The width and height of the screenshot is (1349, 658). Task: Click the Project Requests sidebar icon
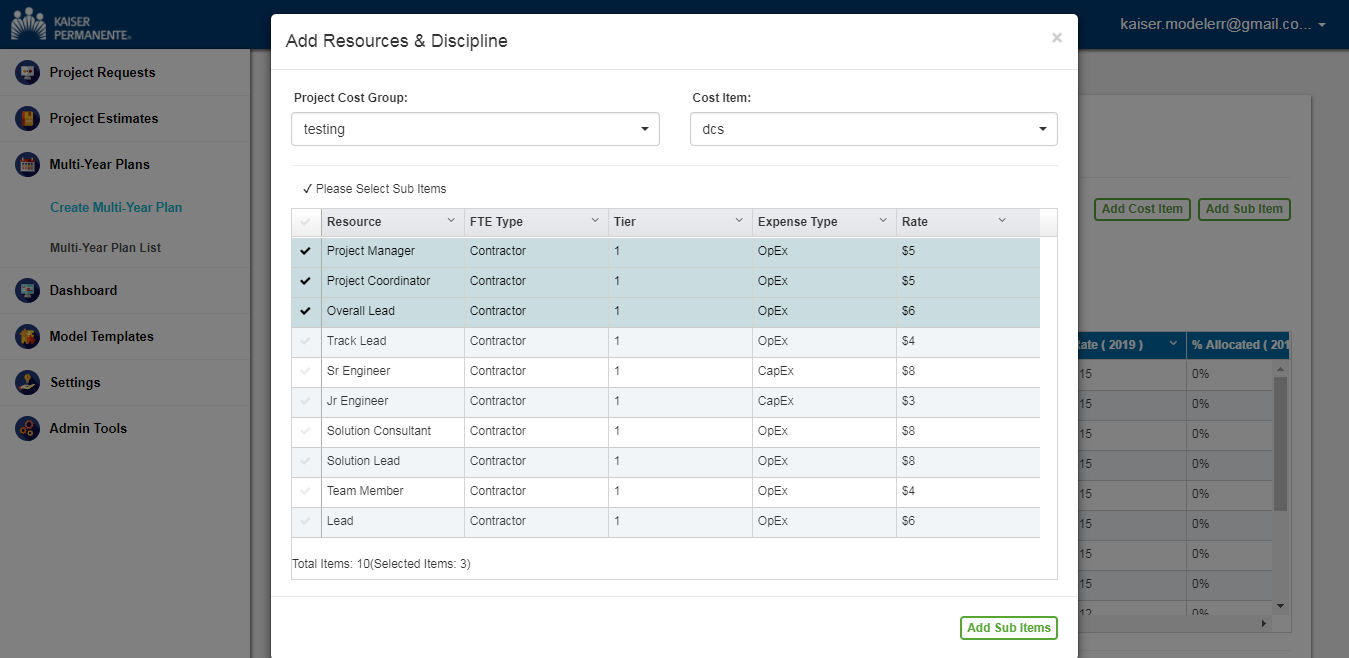click(27, 72)
